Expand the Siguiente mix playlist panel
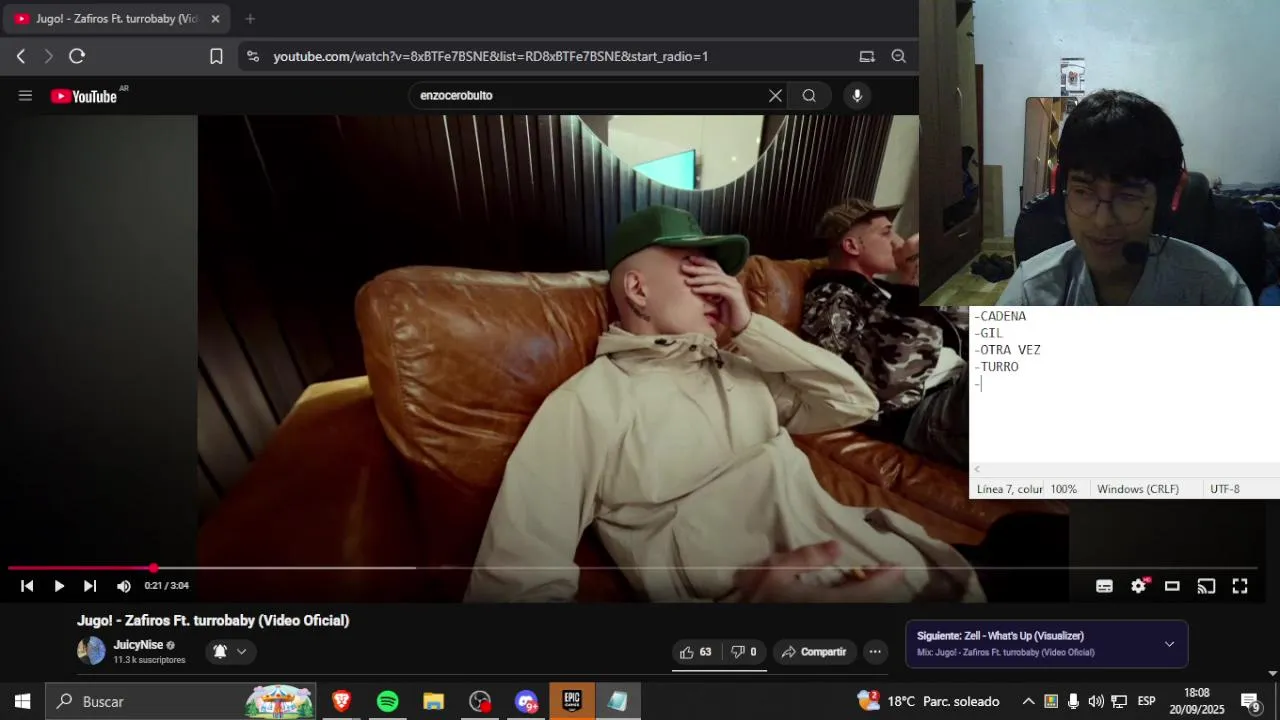The image size is (1280, 720). coord(1169,644)
